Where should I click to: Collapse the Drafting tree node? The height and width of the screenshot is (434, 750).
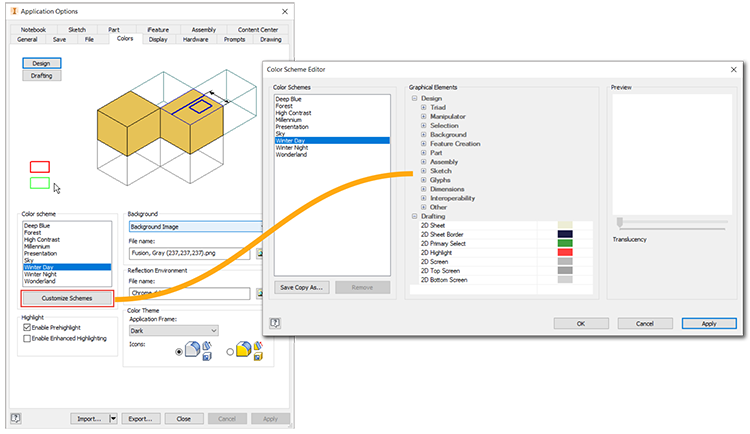(x=414, y=216)
